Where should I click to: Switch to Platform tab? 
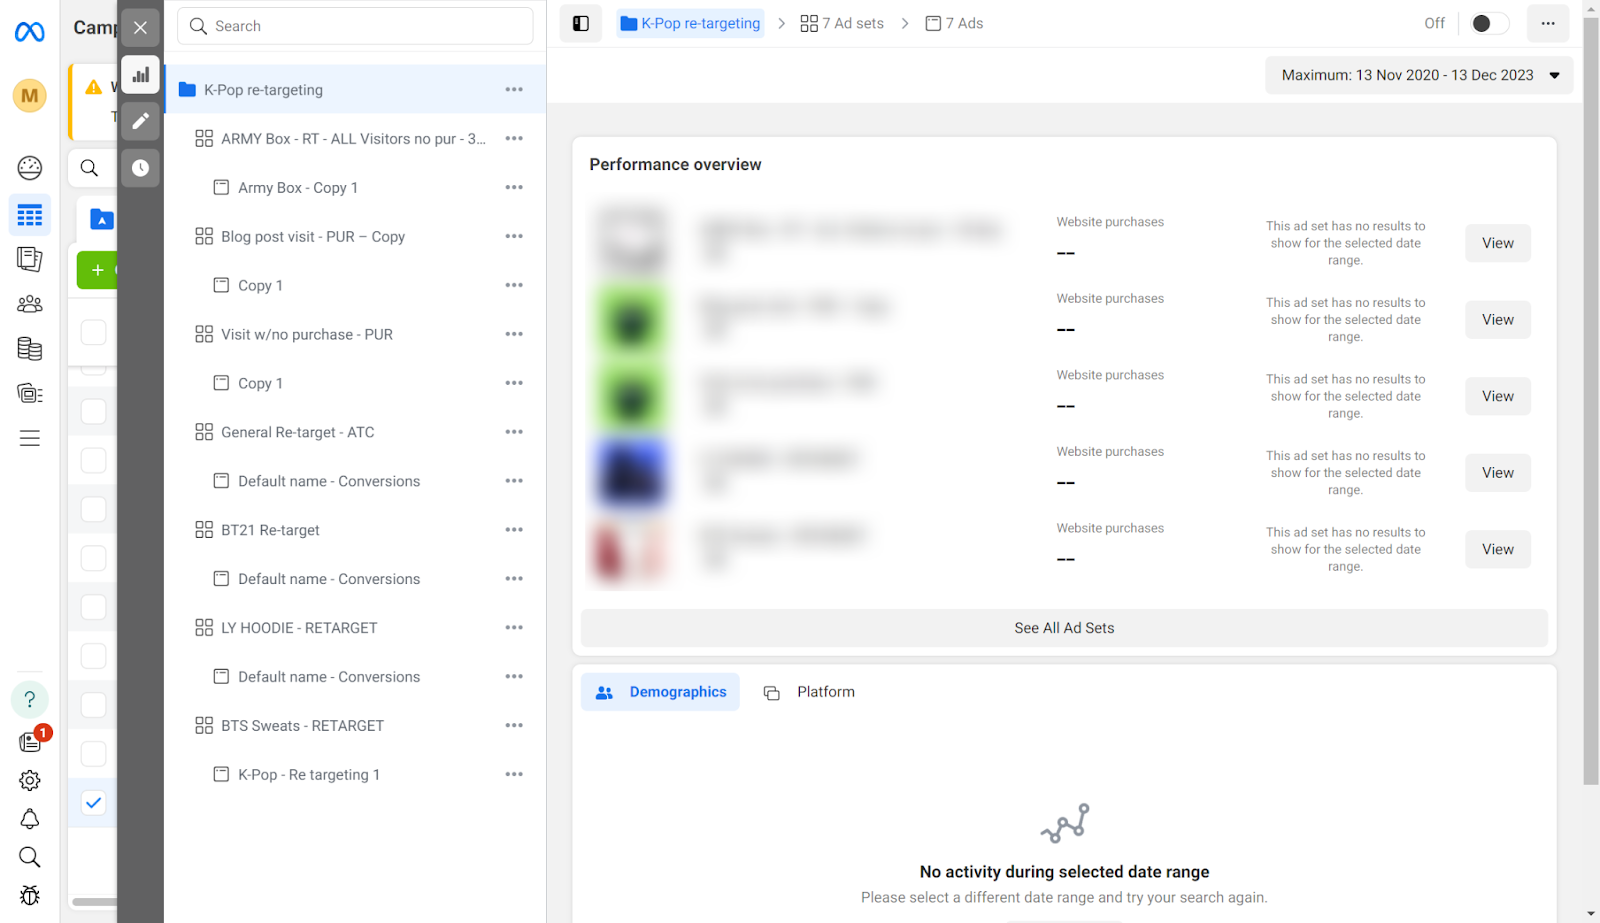[809, 692]
